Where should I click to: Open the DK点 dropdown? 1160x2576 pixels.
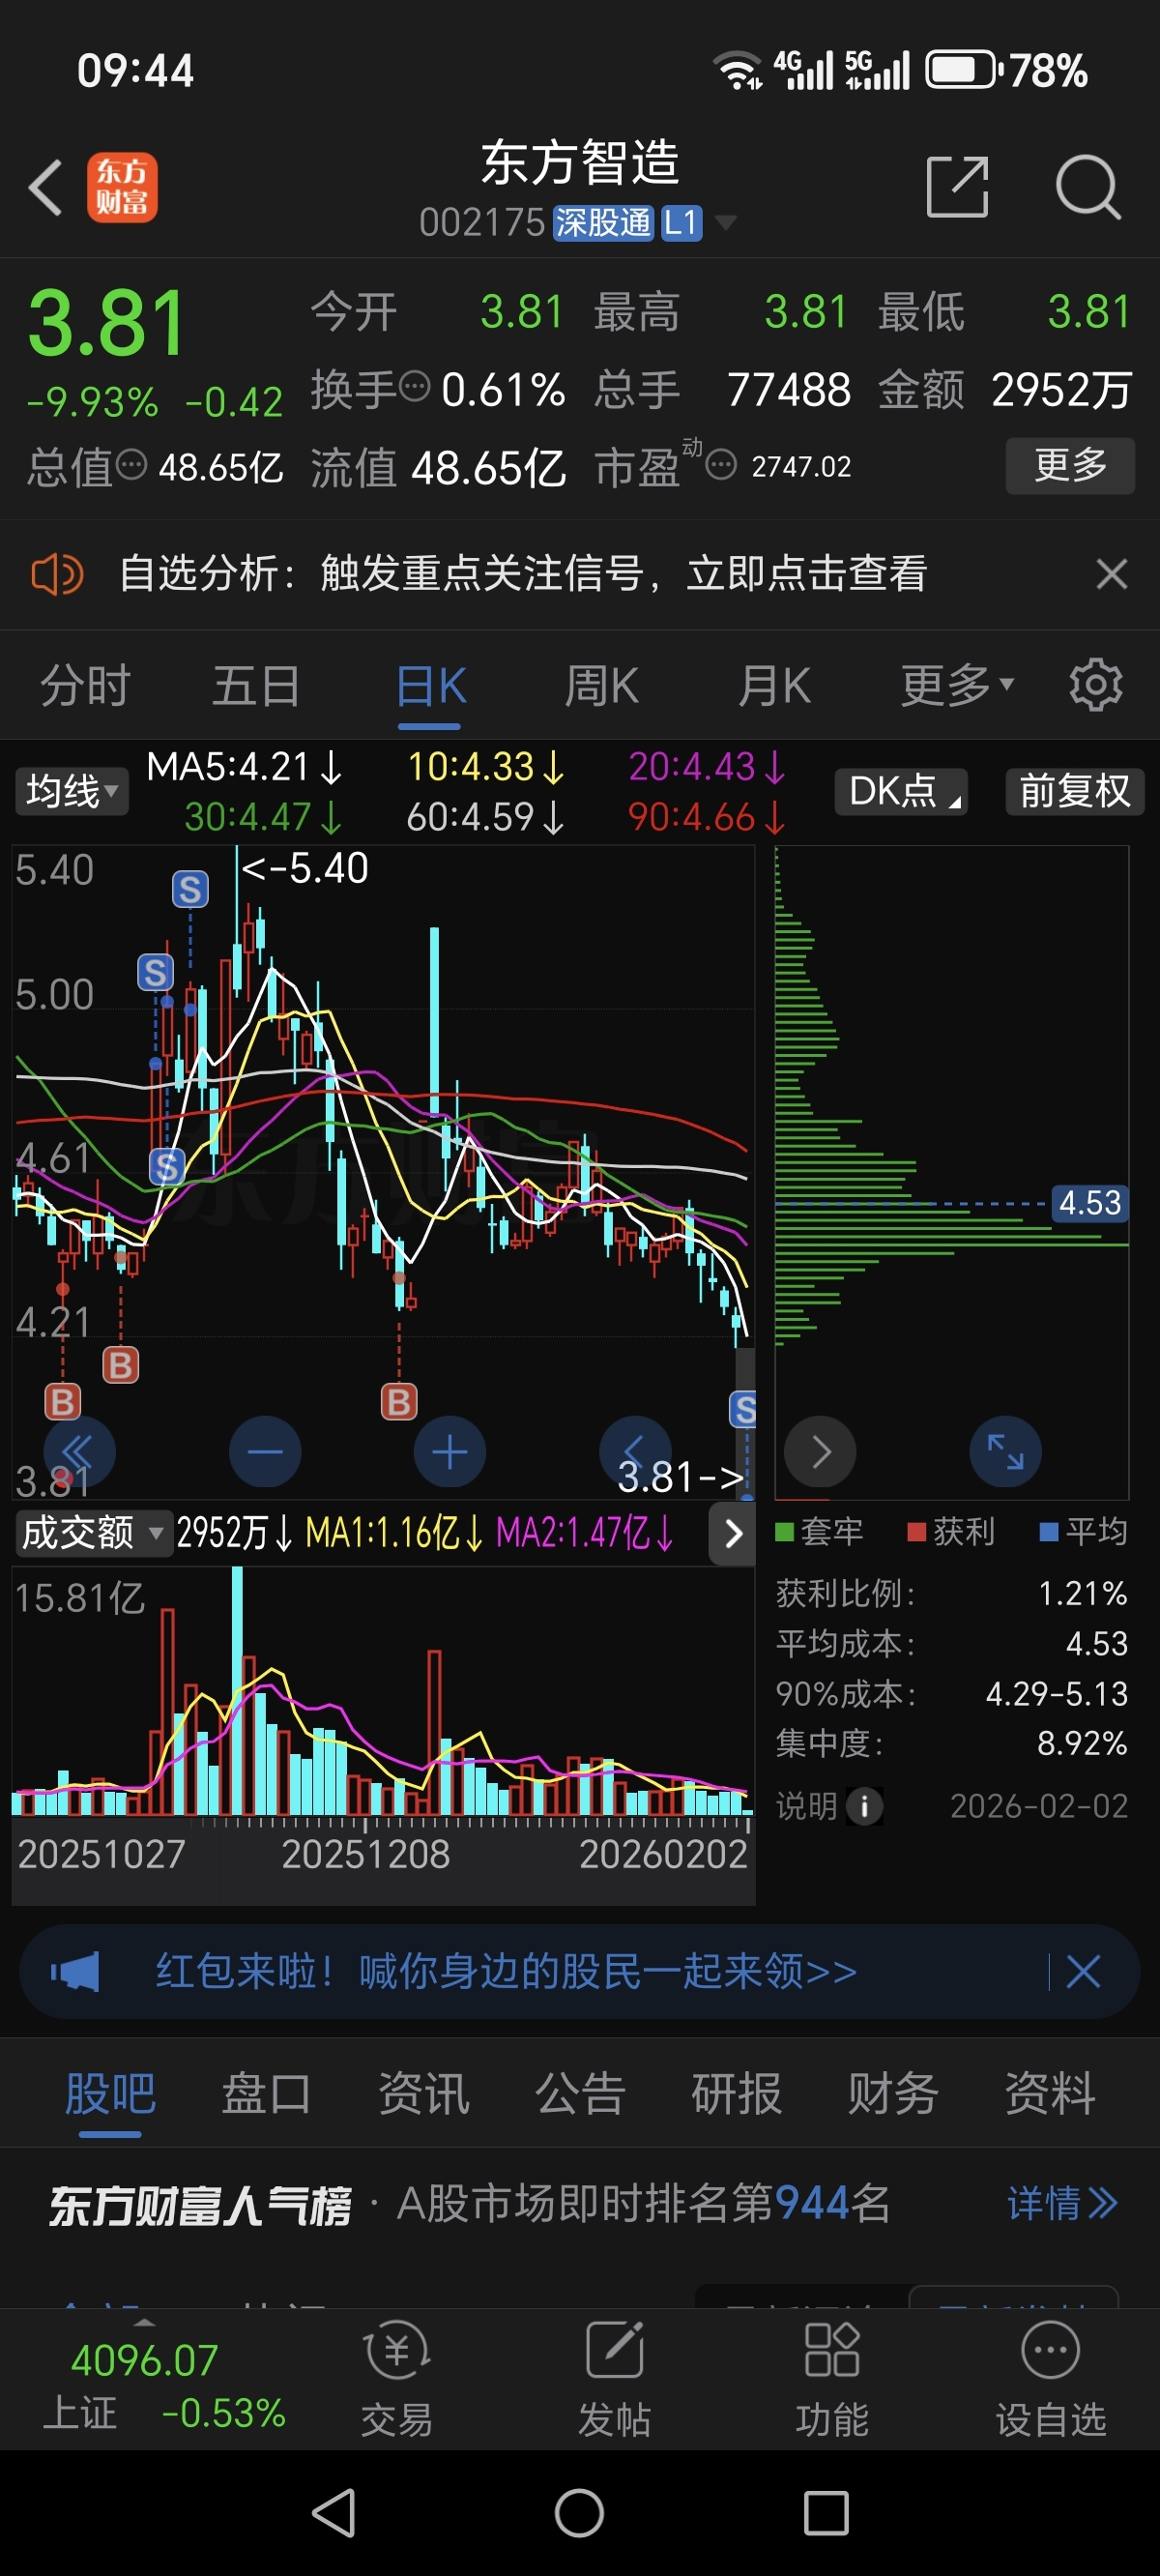click(x=901, y=791)
